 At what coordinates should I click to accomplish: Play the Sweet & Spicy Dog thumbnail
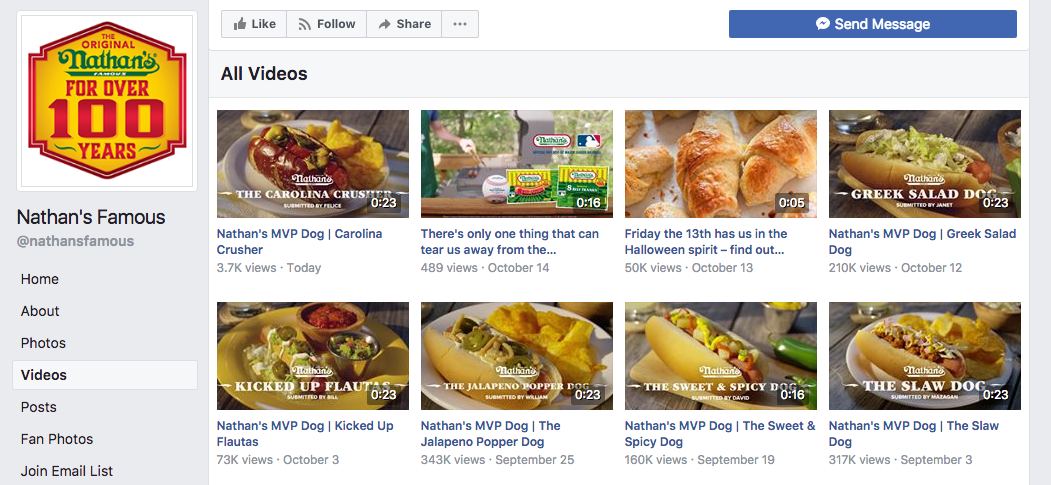pyautogui.click(x=721, y=356)
